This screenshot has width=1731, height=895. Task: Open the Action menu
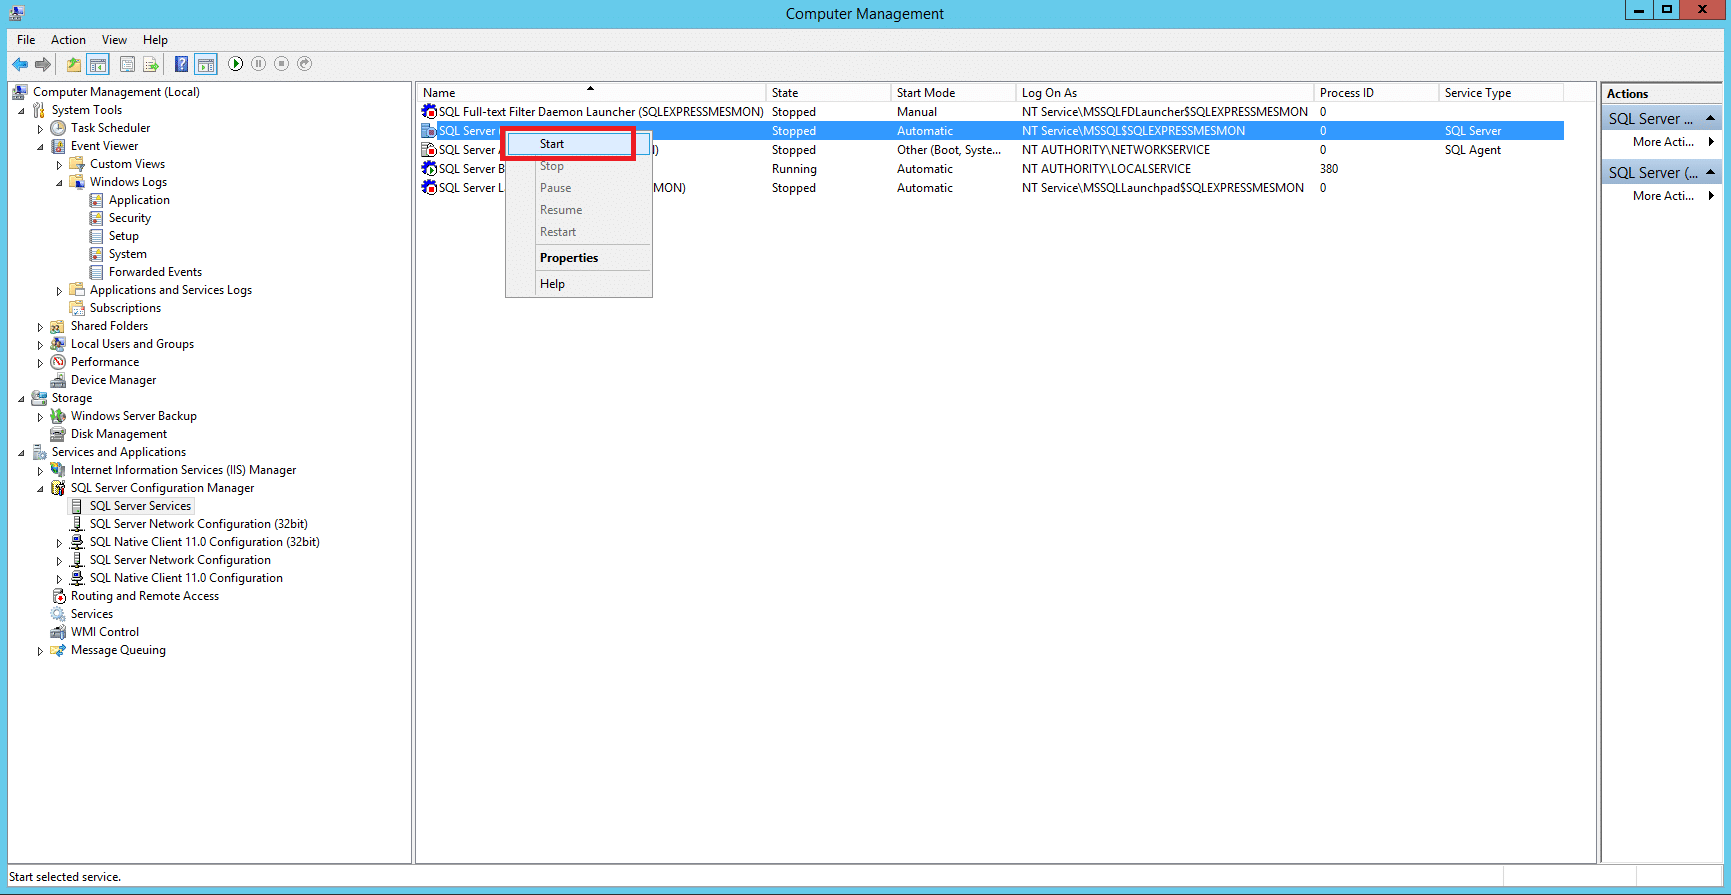coord(68,40)
